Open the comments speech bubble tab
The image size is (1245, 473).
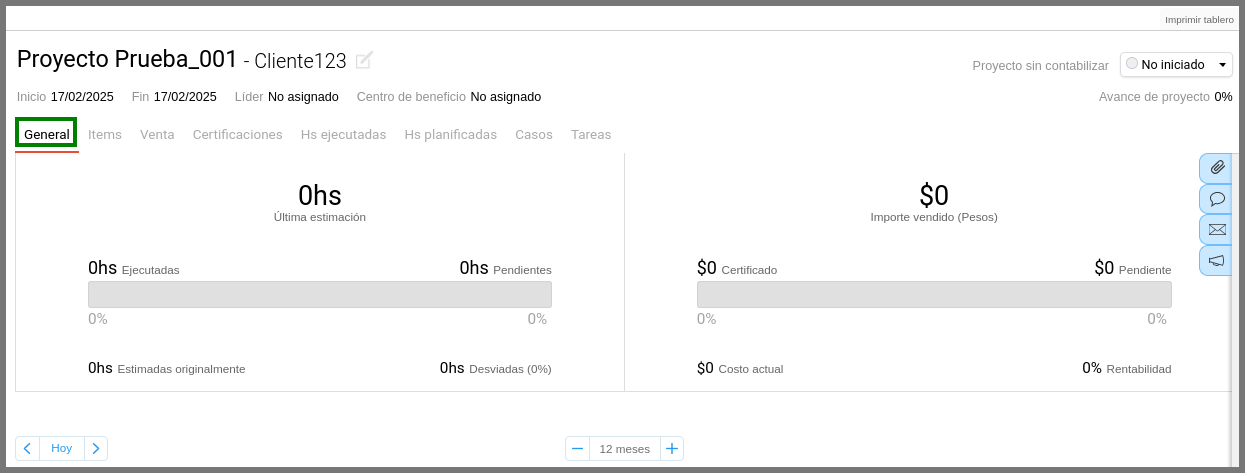pyautogui.click(x=1216, y=199)
